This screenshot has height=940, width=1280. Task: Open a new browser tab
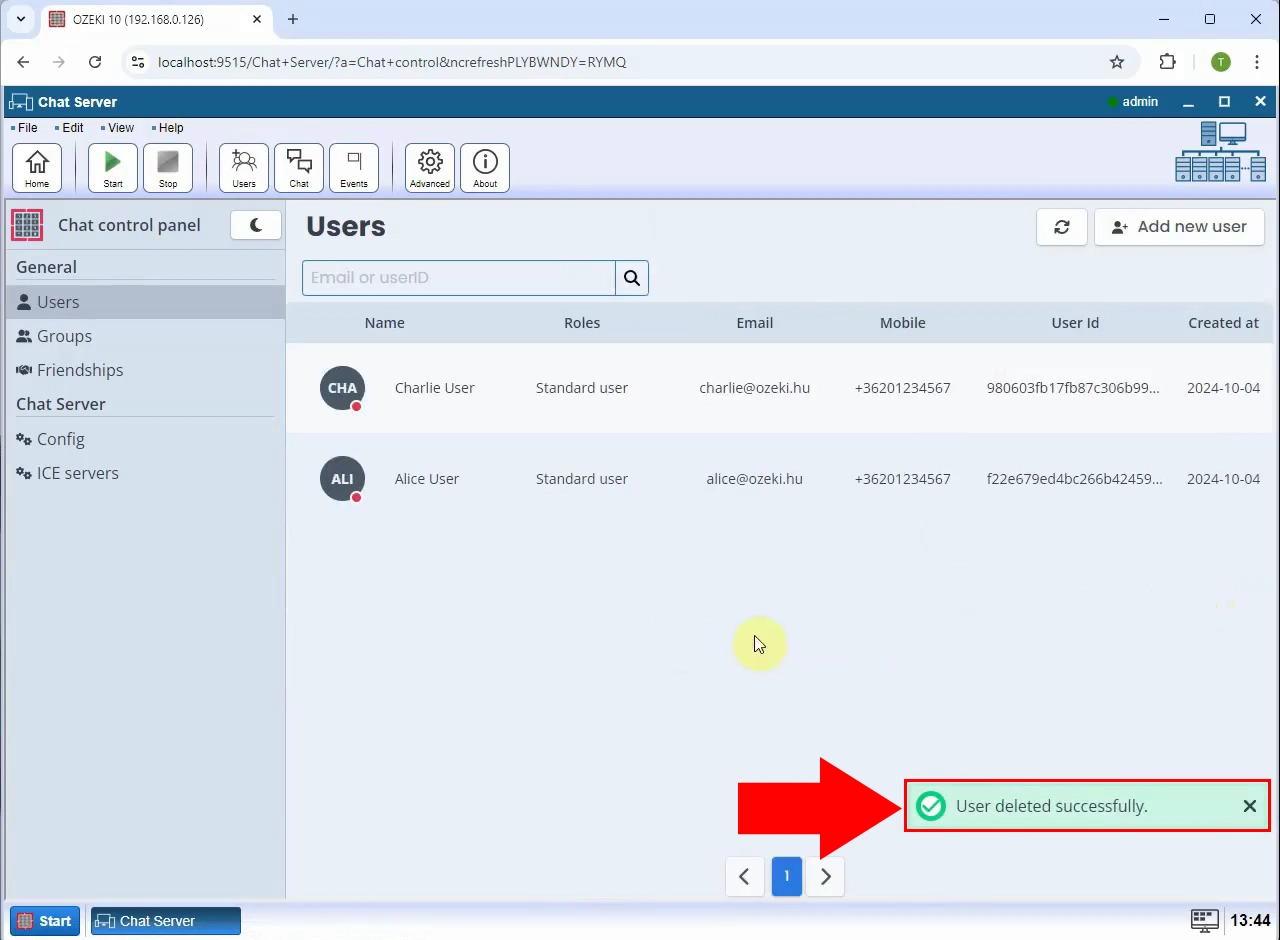click(293, 19)
